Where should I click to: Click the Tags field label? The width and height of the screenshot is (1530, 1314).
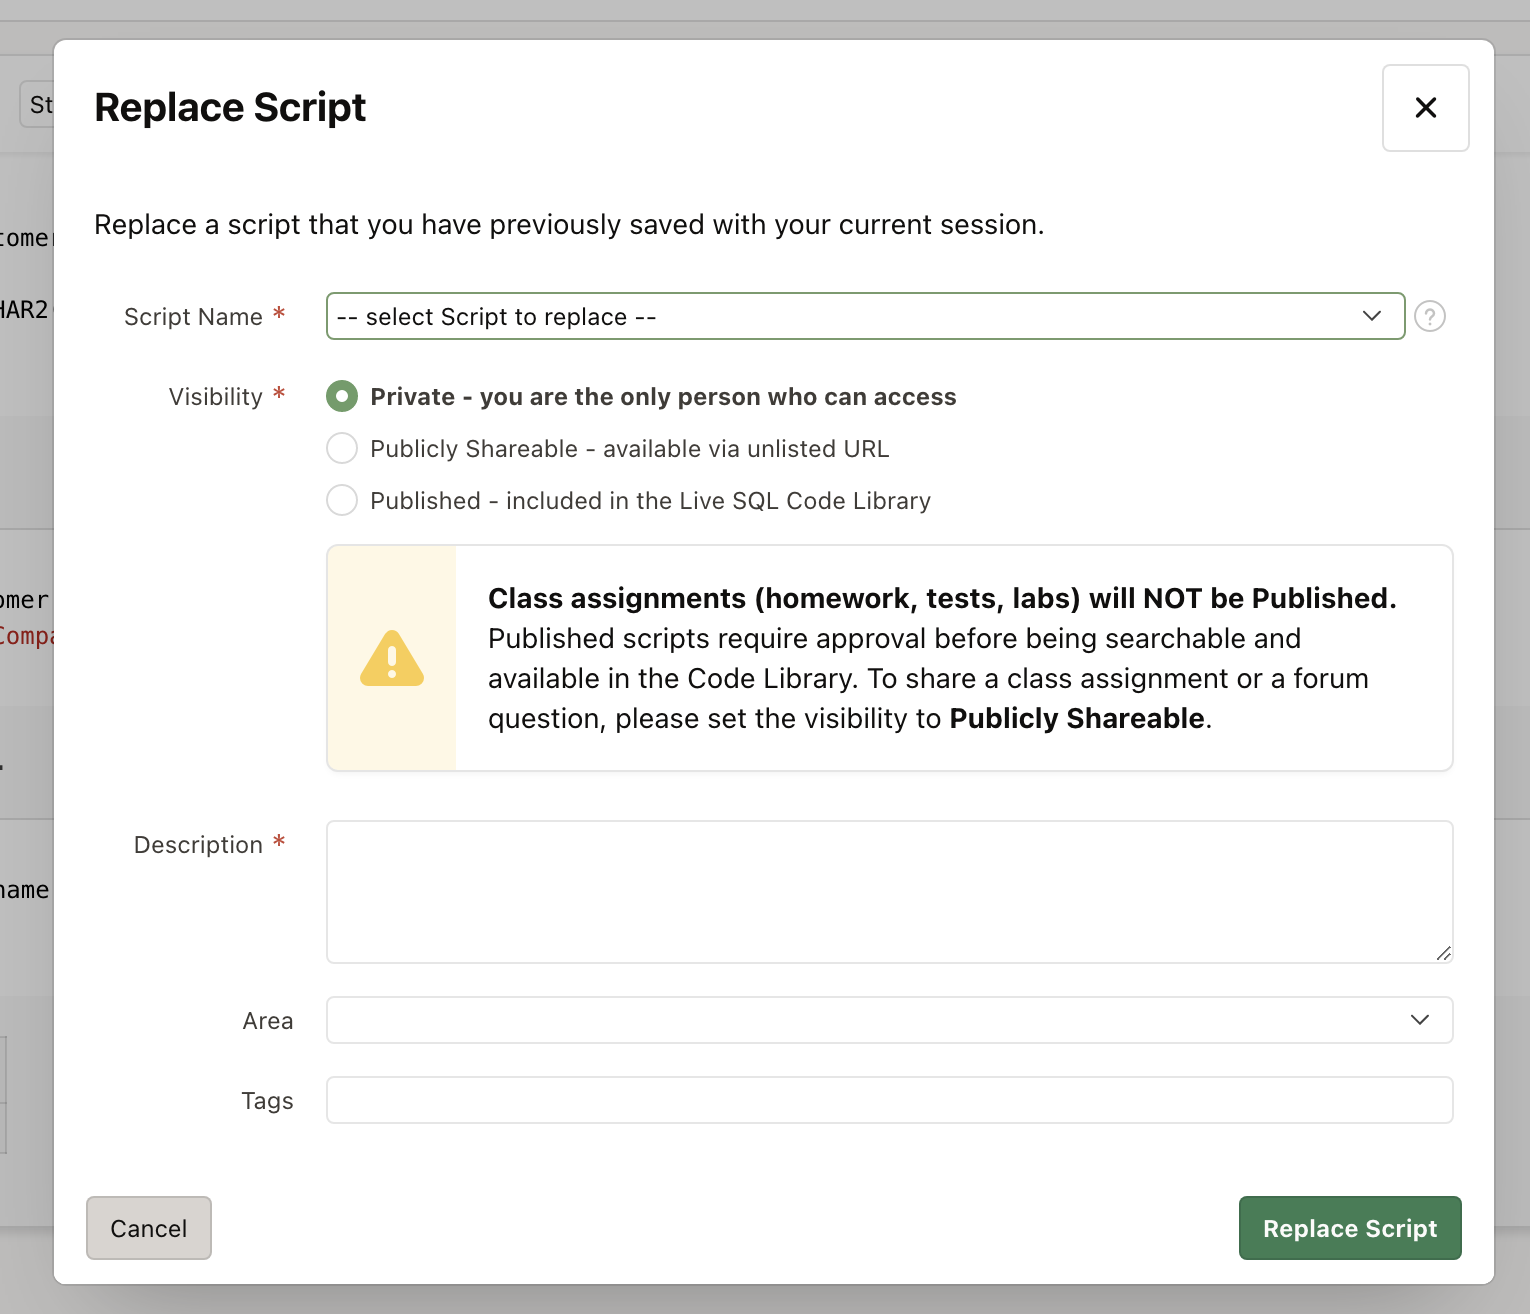click(267, 1101)
